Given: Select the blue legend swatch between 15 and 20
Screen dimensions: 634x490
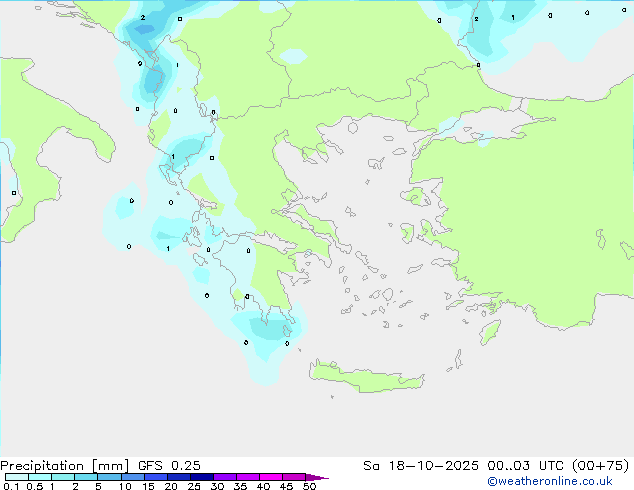Looking at the screenshot, I should coord(155,477).
